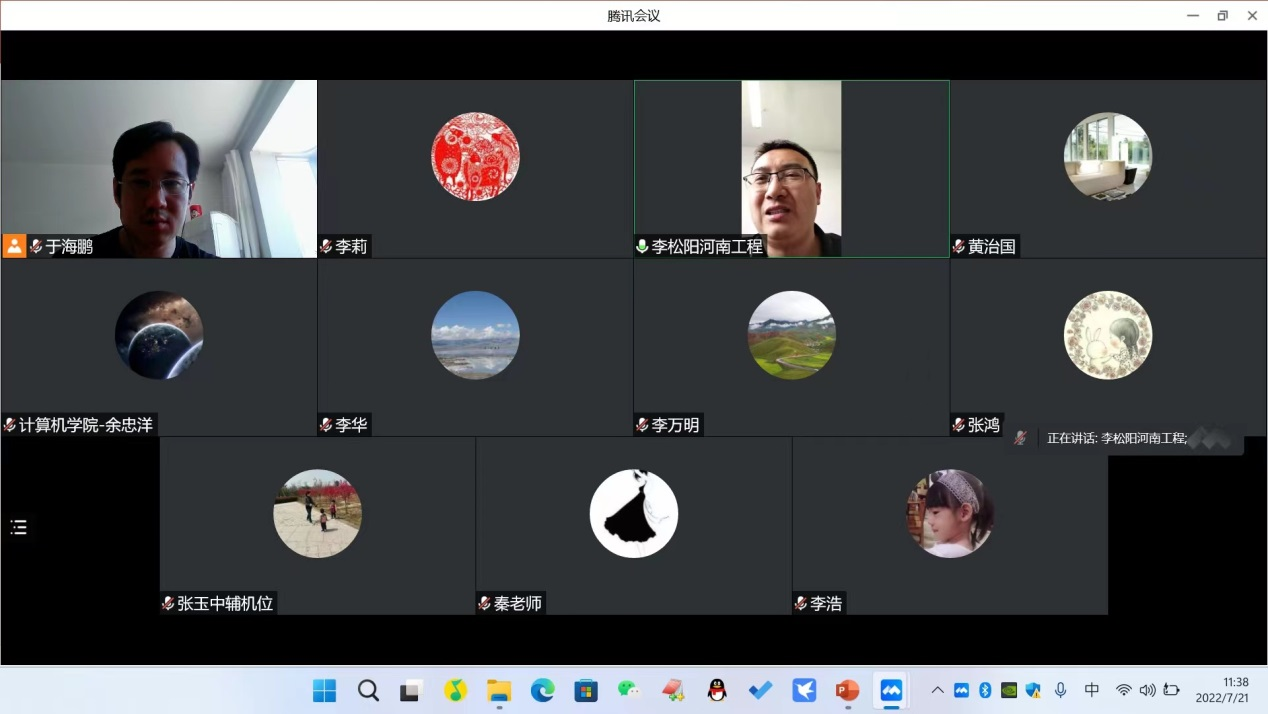Image resolution: width=1268 pixels, height=714 pixels.
Task: Click the name label 计算机学院-余忠洋
Action: pos(86,425)
